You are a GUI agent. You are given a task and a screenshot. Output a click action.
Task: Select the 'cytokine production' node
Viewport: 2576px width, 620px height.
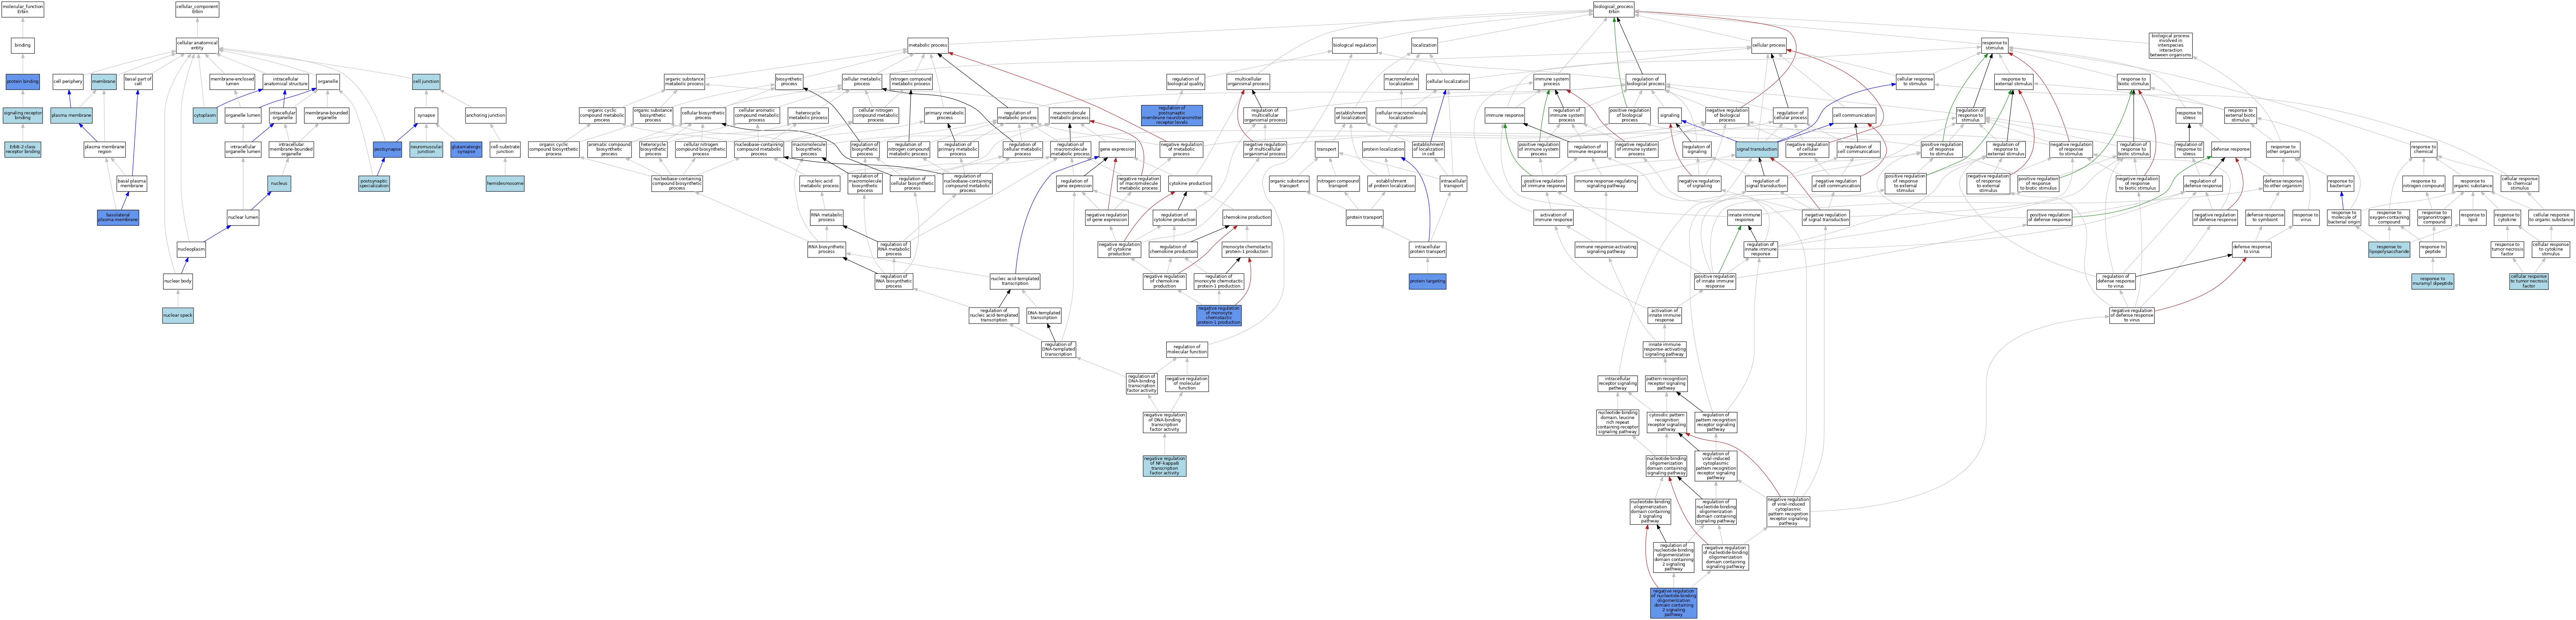(1190, 184)
